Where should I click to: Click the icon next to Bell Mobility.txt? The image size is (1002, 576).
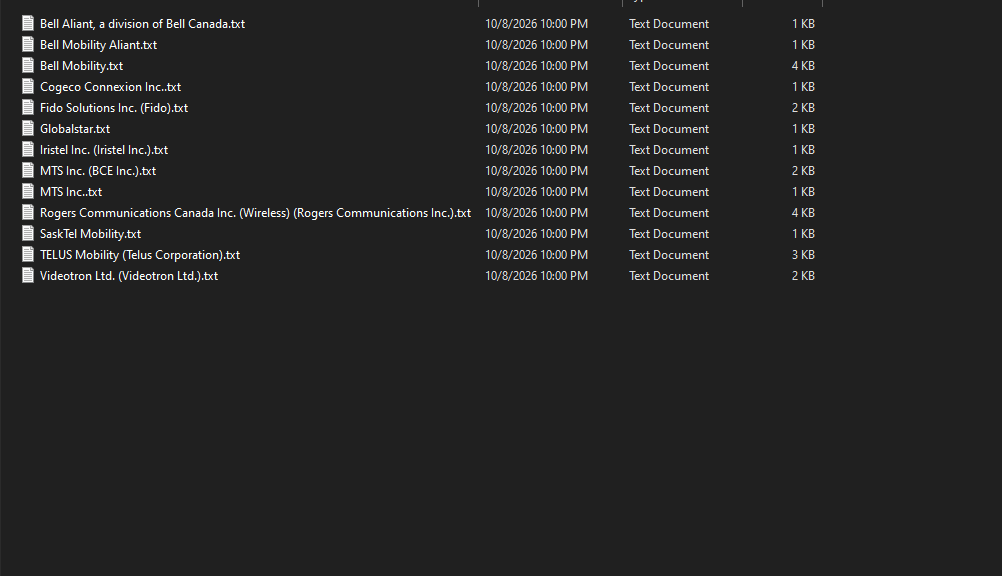28,66
